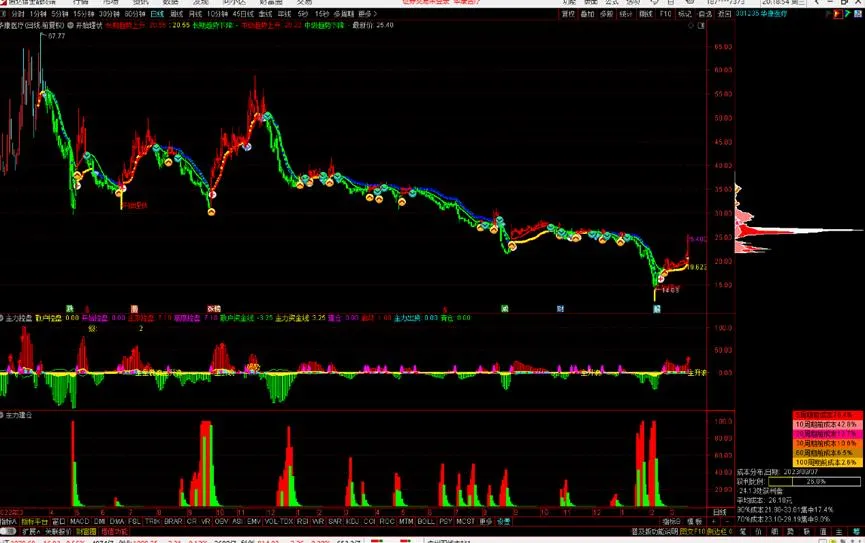Viewport: 865px width, 543px height.
Task: Open the 日线 period dropdown at bottom right
Action: click(x=719, y=512)
